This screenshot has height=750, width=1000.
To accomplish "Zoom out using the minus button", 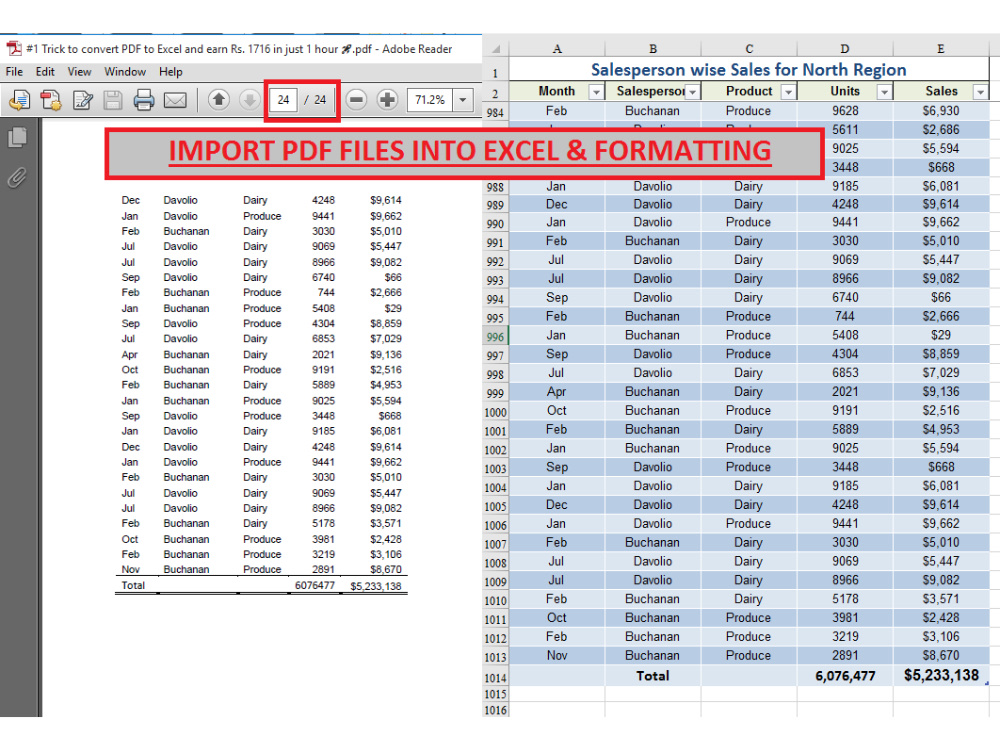I will pyautogui.click(x=357, y=99).
